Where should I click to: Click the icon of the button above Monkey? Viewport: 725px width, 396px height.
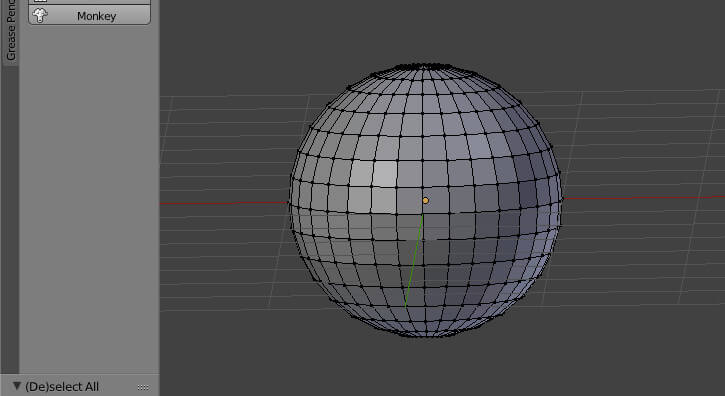(40, 1)
